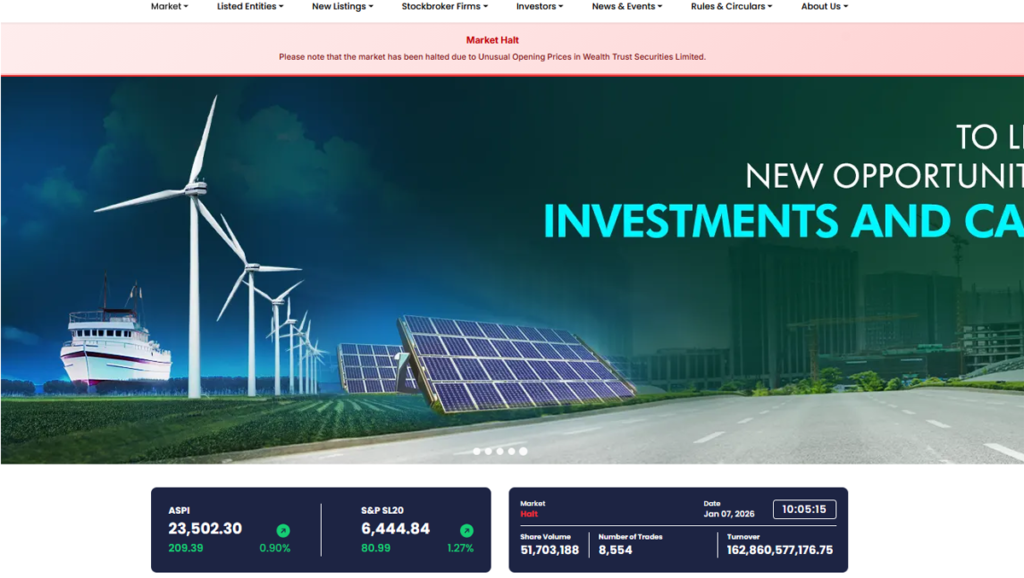
Task: Open the About Us menu
Action: coord(824,7)
